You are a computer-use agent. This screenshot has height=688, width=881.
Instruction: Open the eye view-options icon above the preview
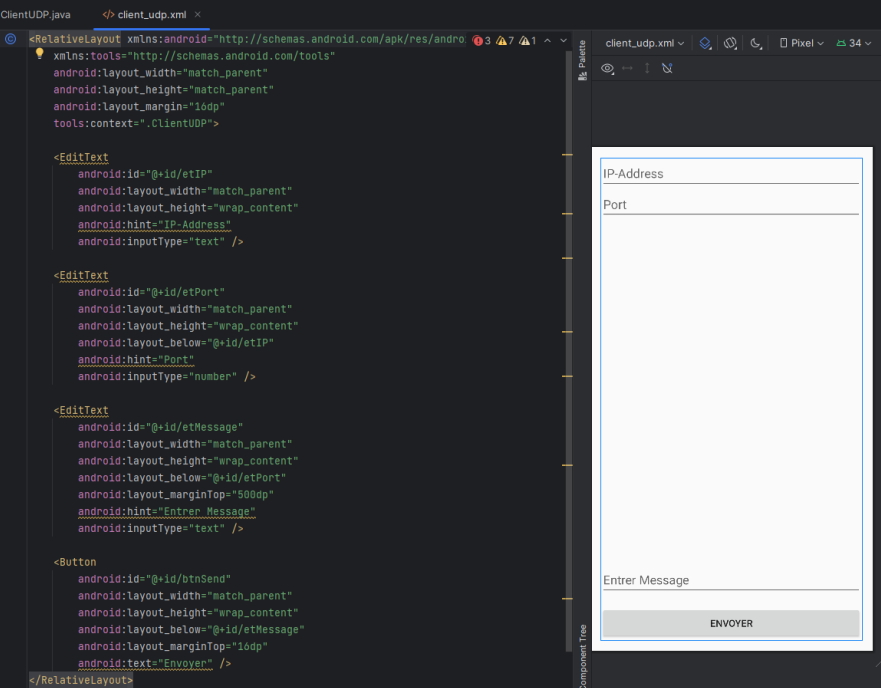click(608, 68)
